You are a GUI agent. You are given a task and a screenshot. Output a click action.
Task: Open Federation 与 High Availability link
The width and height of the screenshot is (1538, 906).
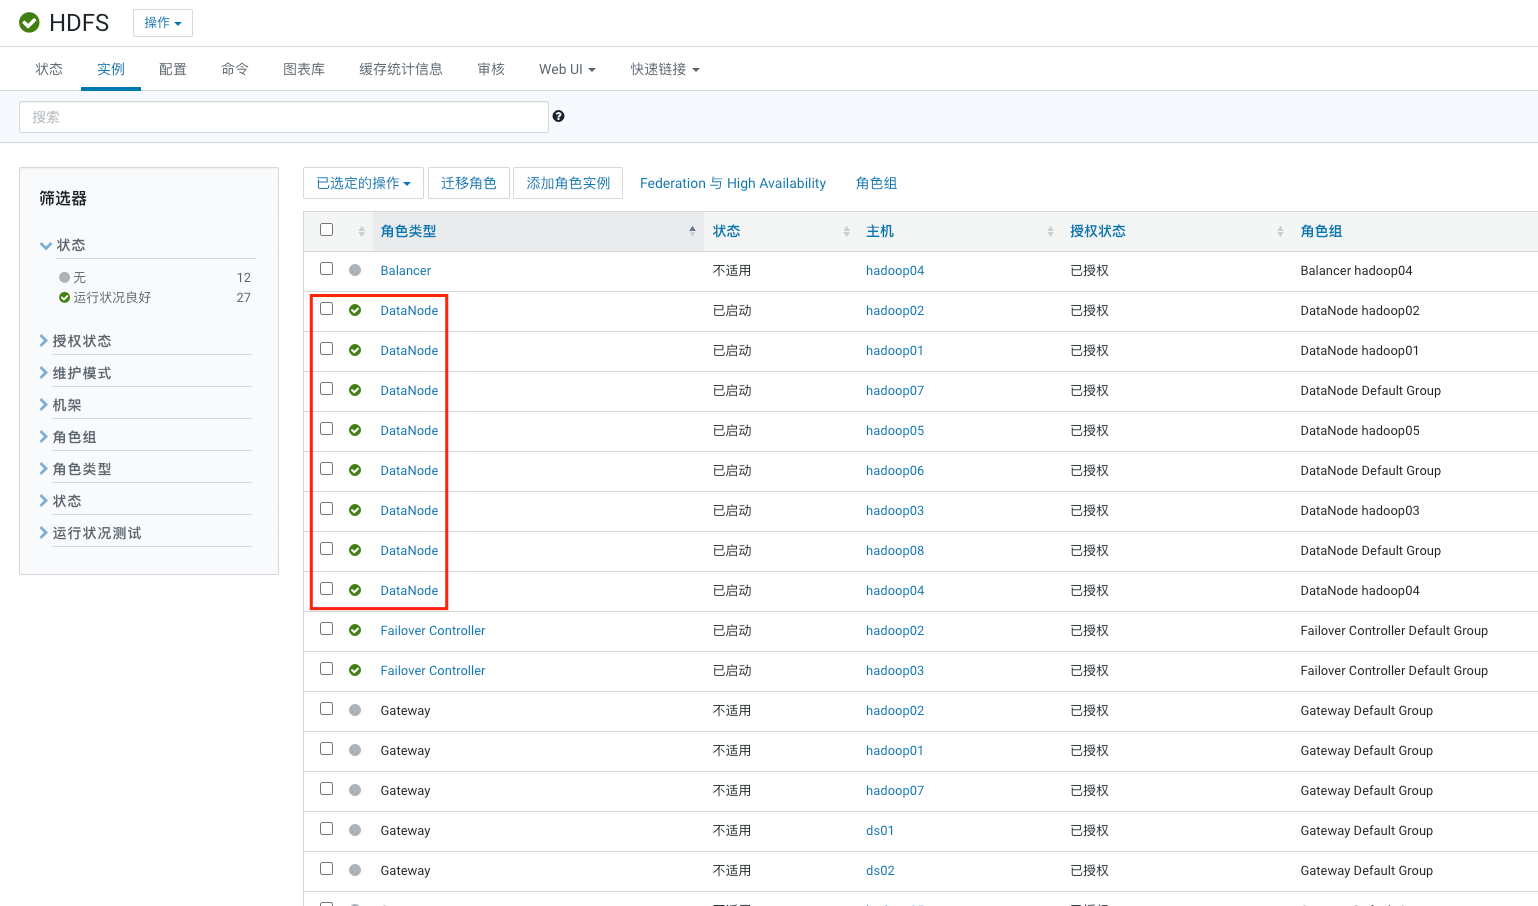[x=733, y=183]
